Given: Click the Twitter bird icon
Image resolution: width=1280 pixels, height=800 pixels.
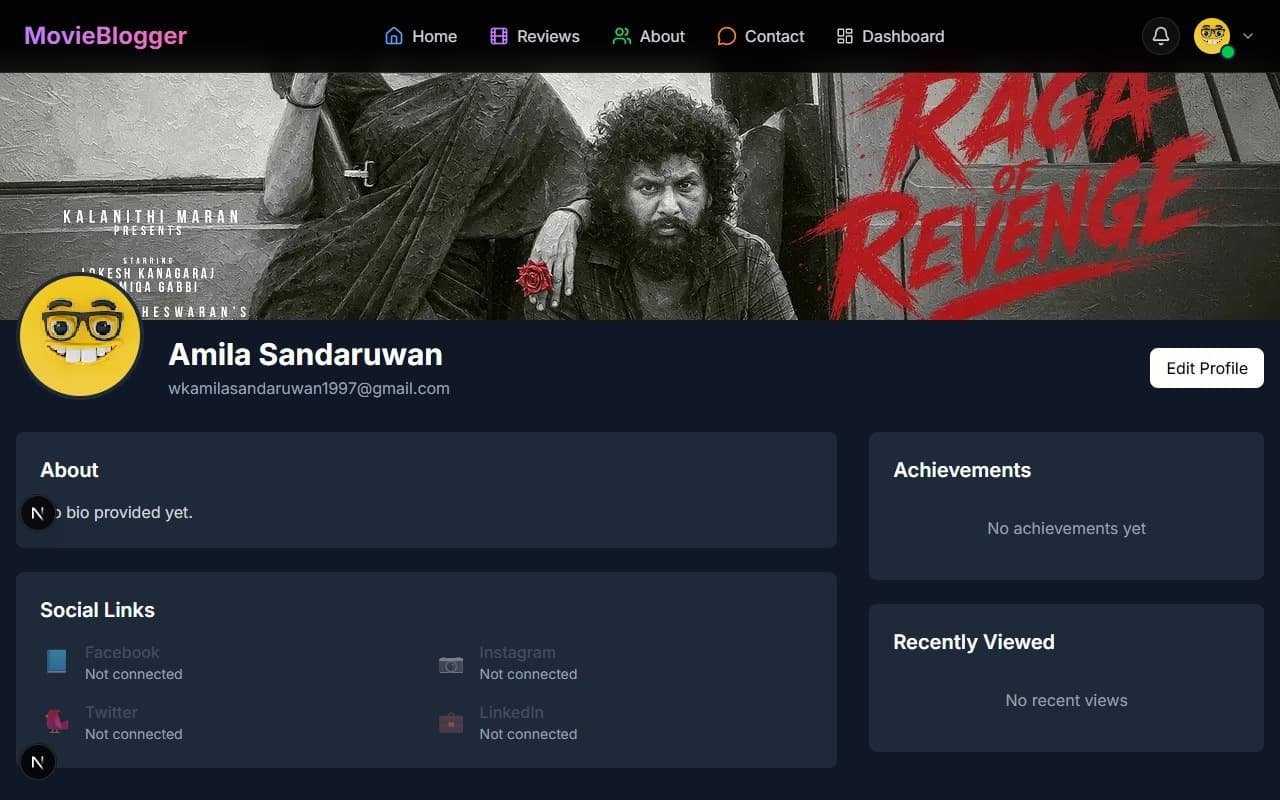Looking at the screenshot, I should tap(56, 721).
